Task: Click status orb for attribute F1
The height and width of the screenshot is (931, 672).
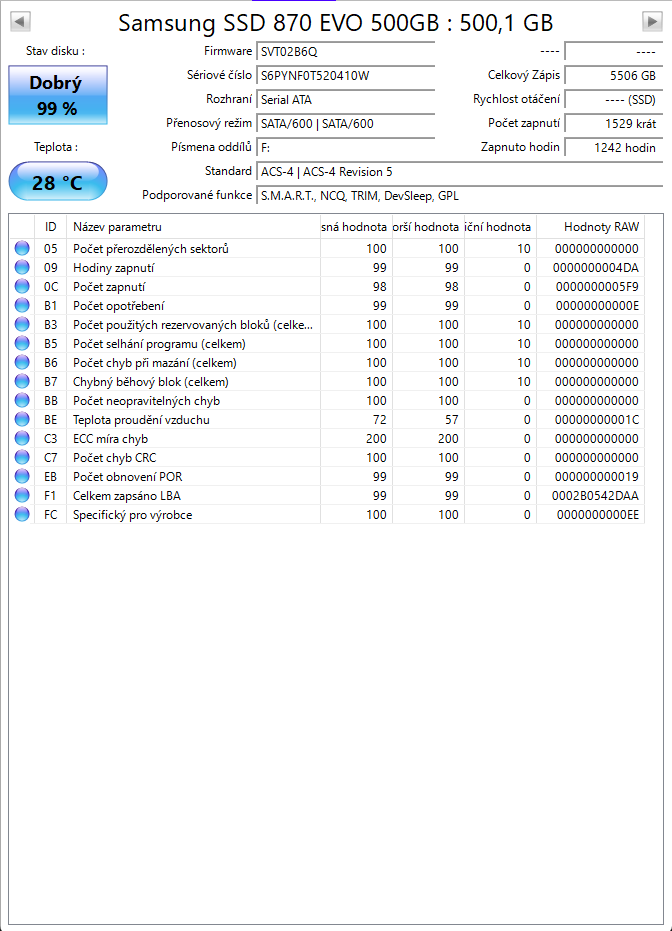Action: click(22, 495)
